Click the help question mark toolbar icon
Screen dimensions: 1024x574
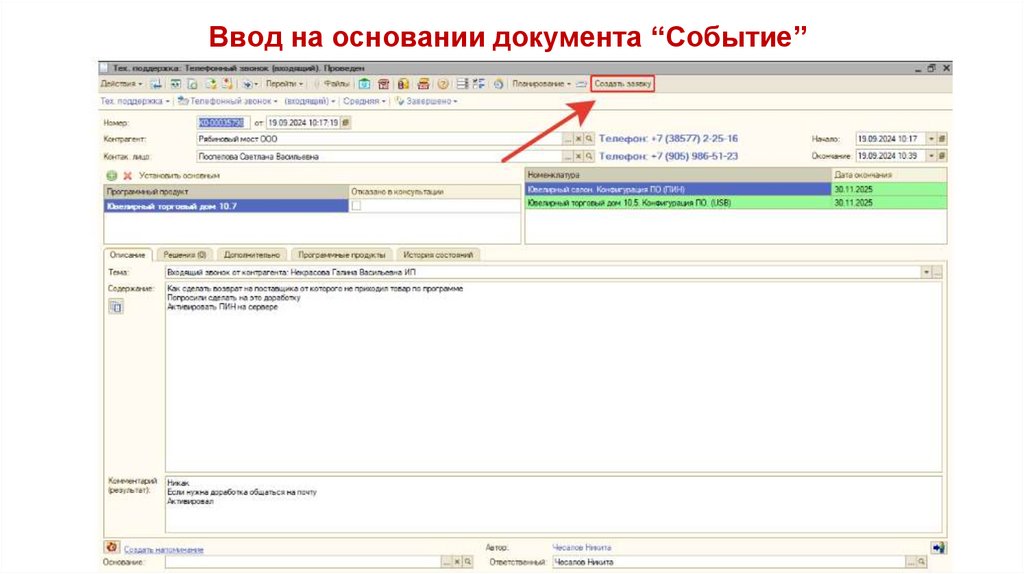(x=443, y=84)
